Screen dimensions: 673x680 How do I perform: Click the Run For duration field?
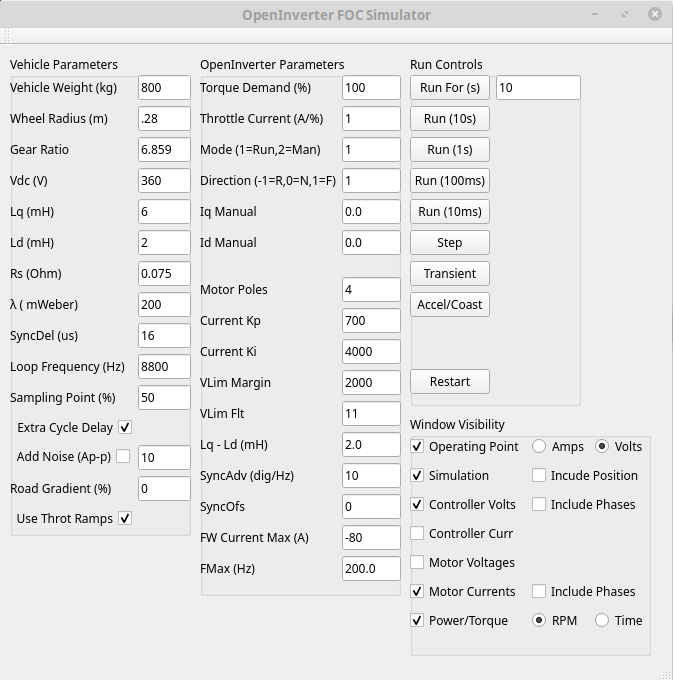[538, 88]
